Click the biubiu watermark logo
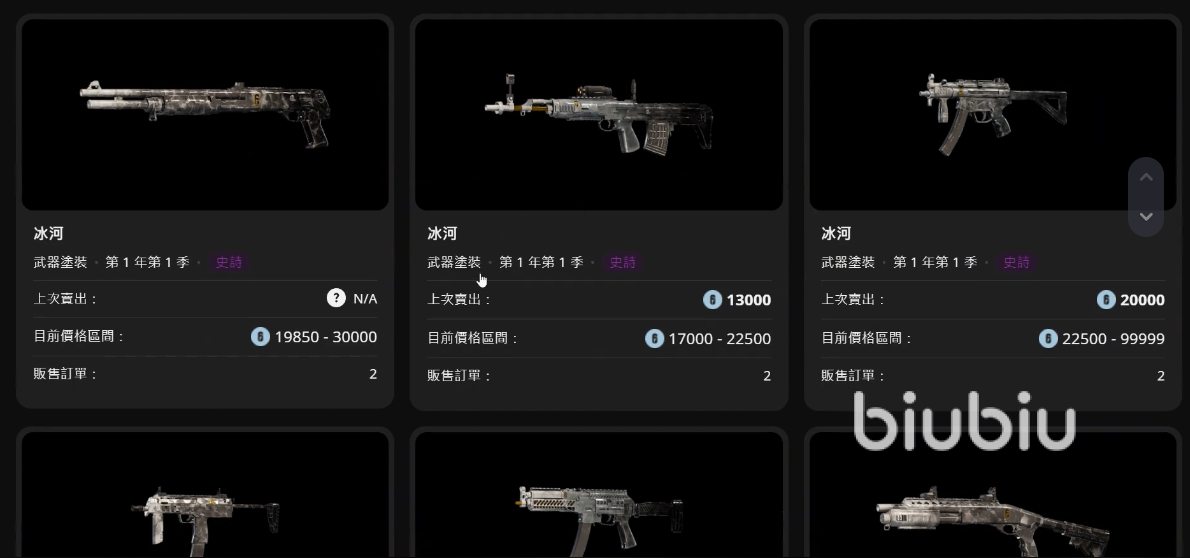Screen dimensions: 1190x558 tap(964, 421)
